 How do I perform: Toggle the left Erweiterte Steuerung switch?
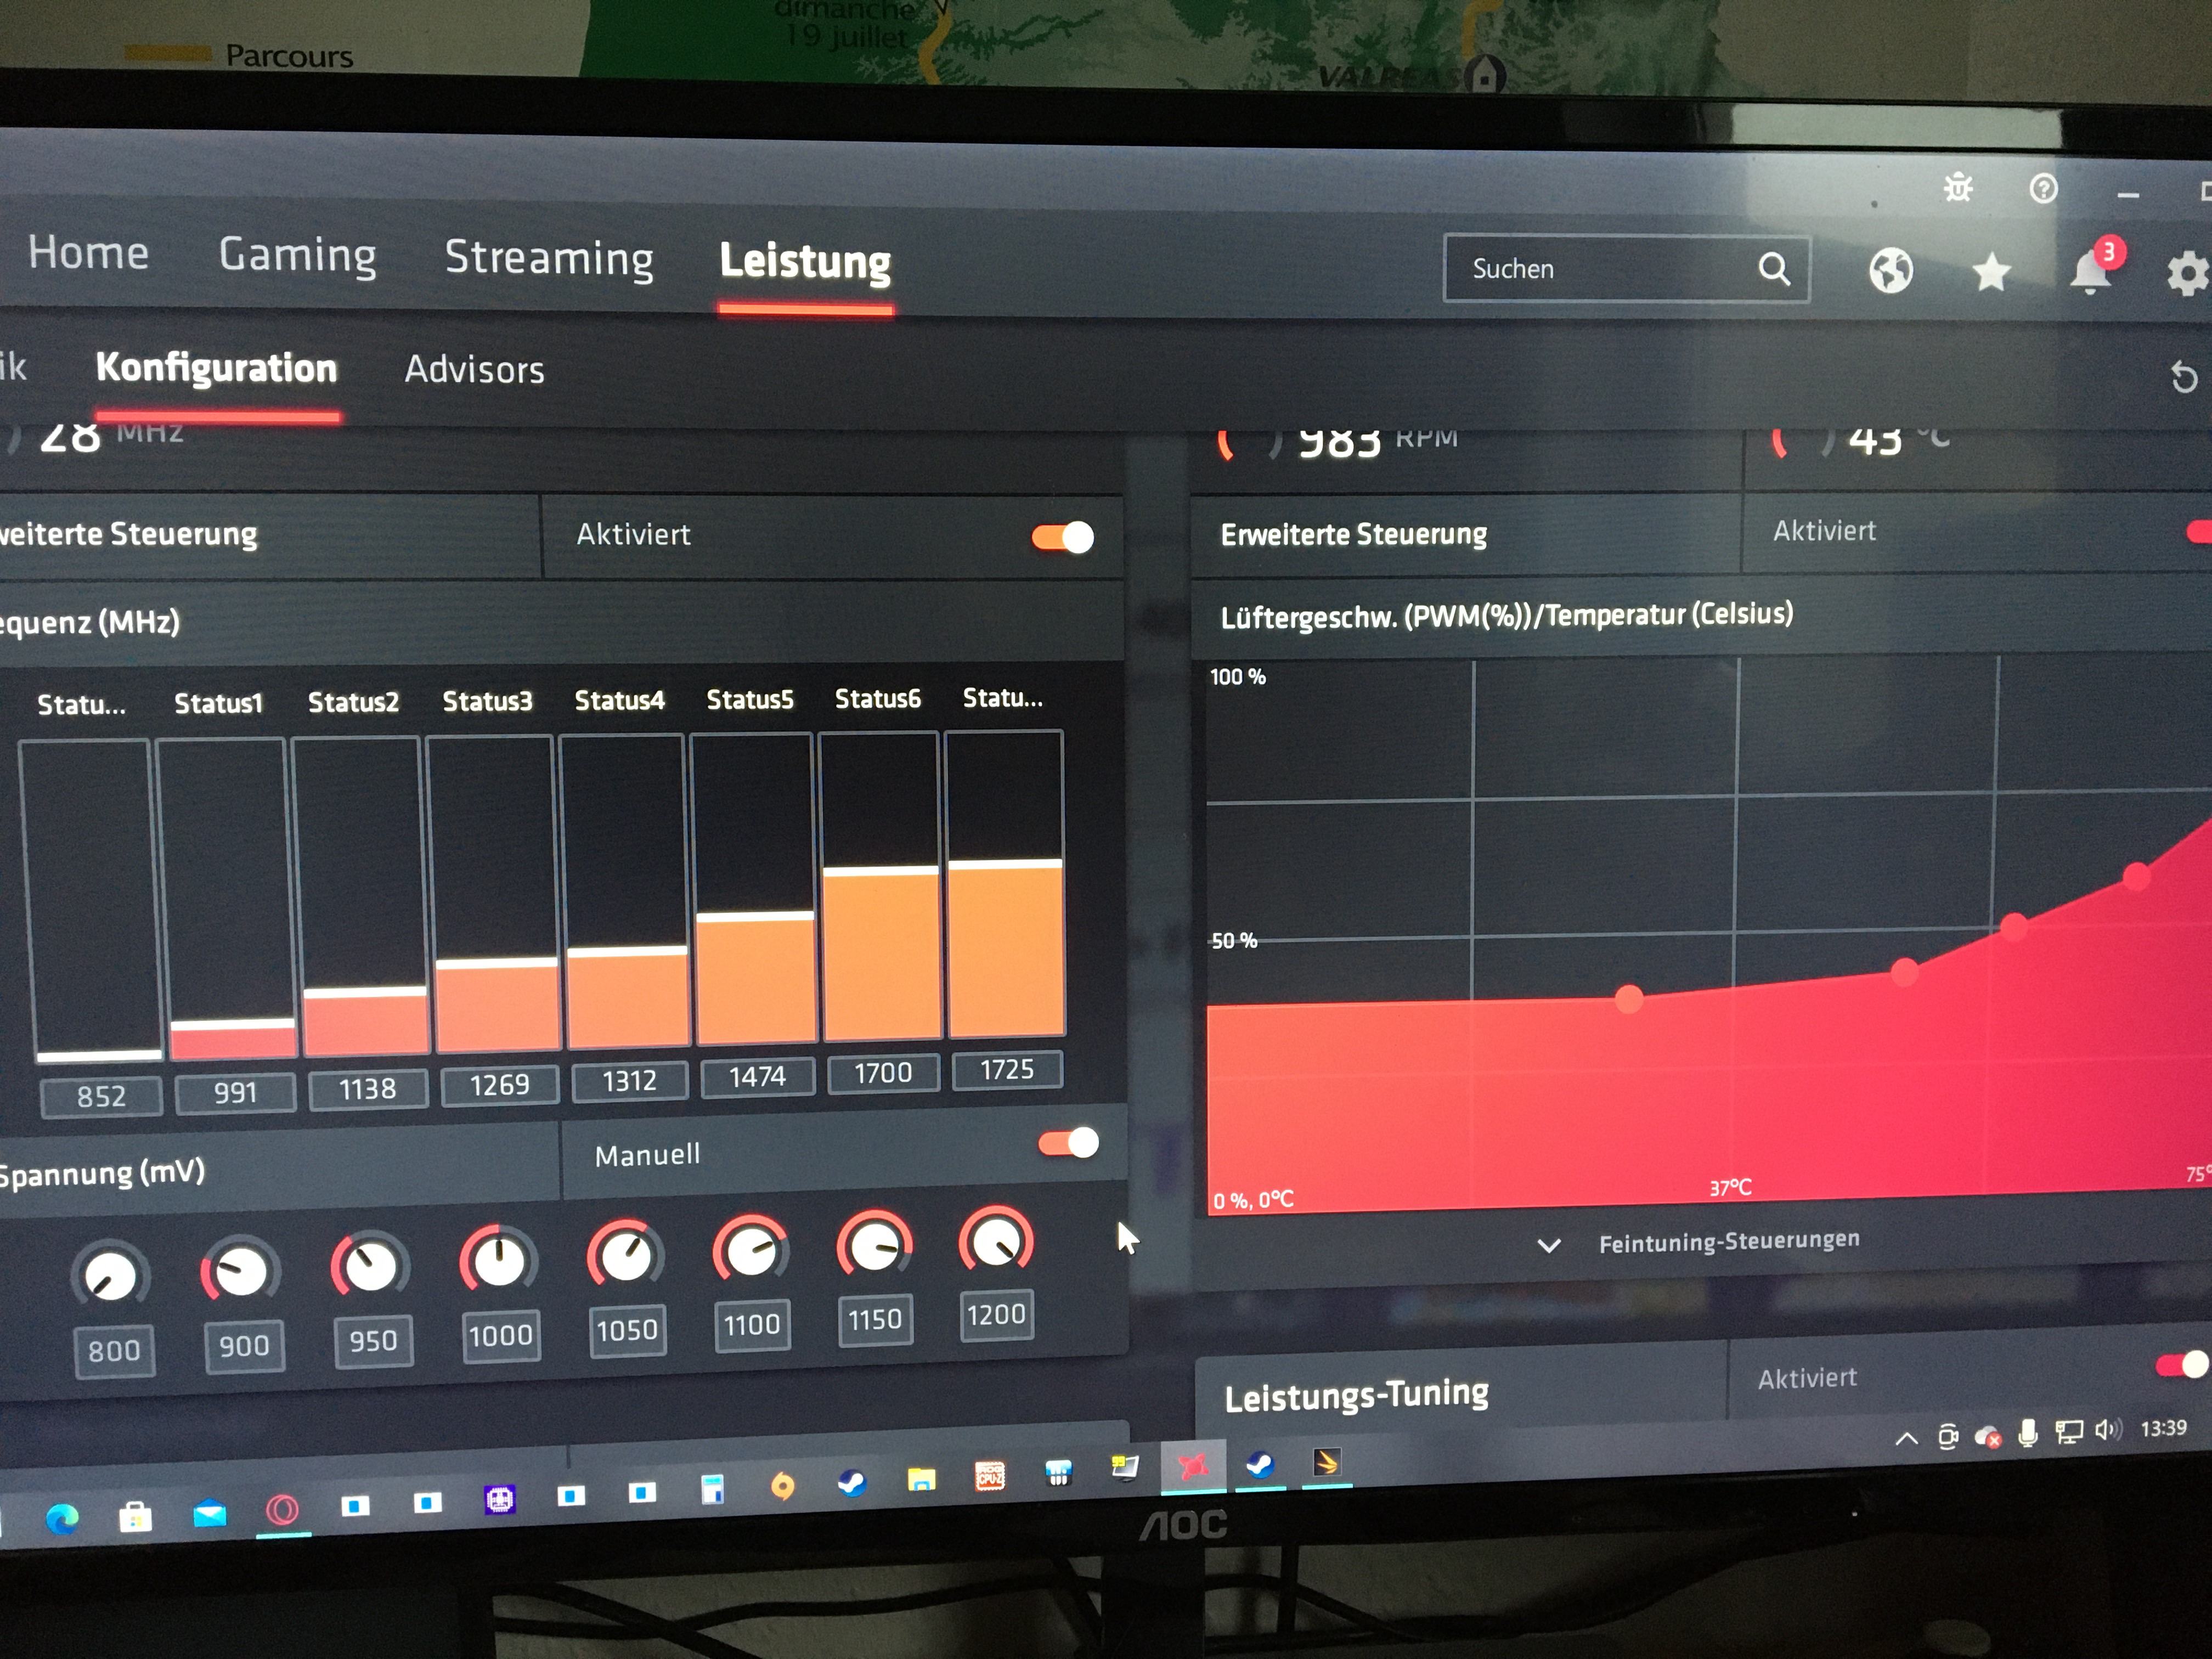[x=1063, y=537]
